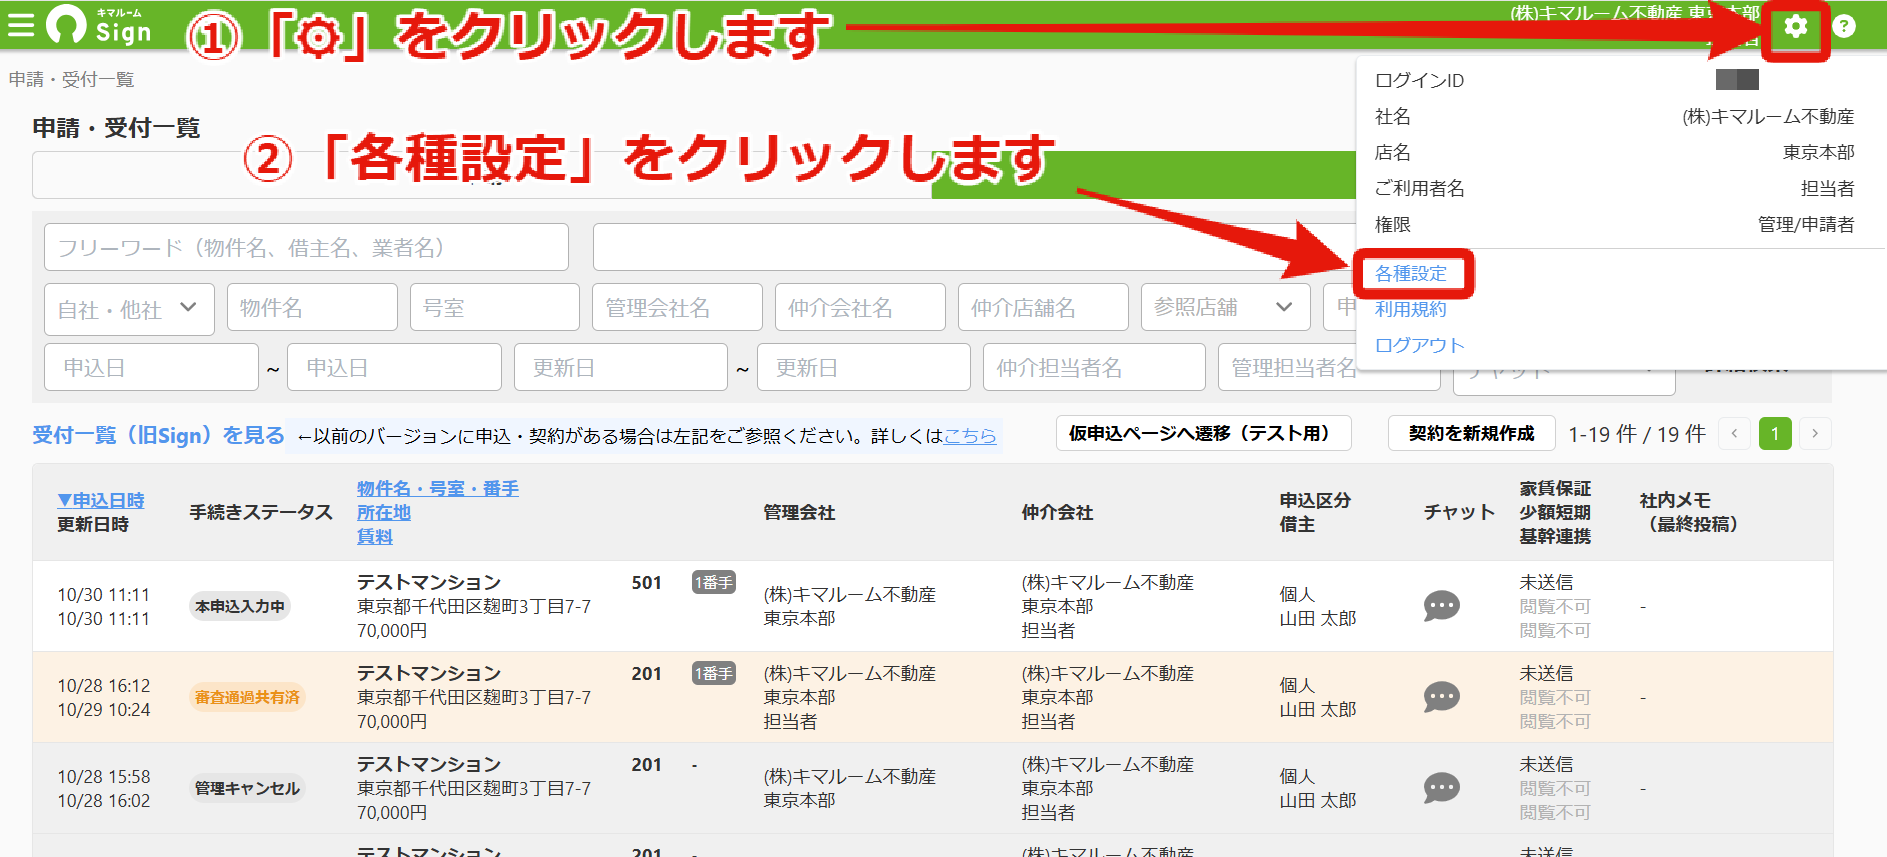Select room number 501 cell
The height and width of the screenshot is (857, 1887).
pyautogui.click(x=647, y=582)
